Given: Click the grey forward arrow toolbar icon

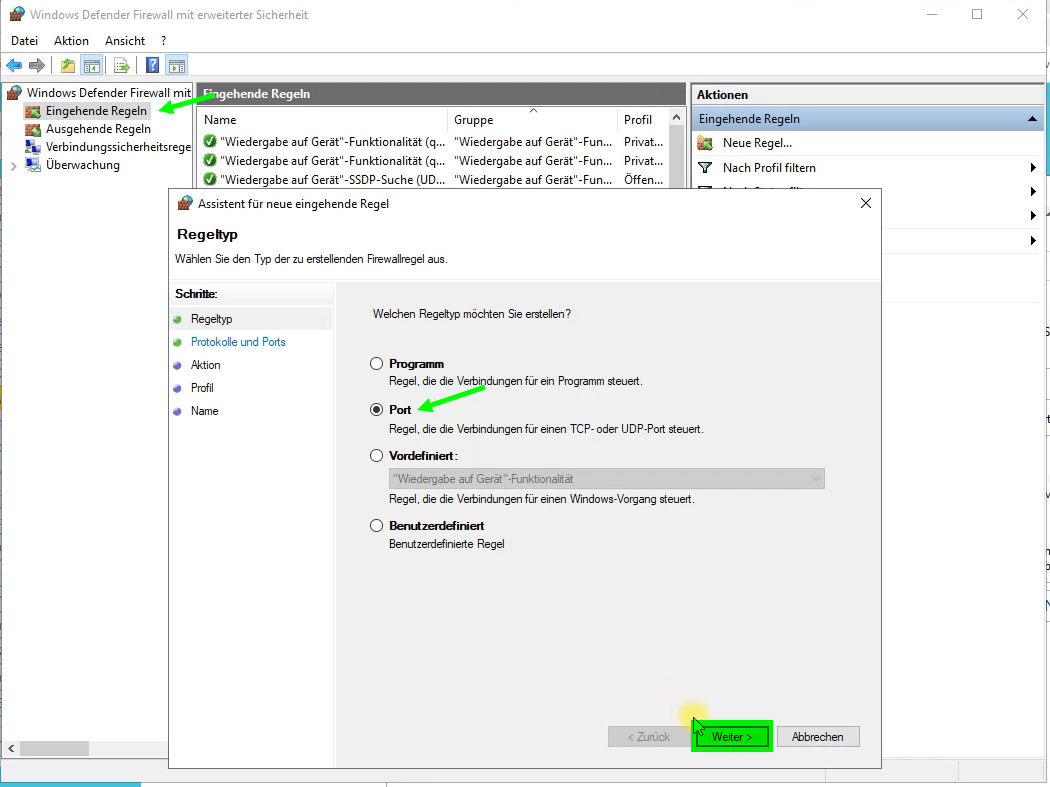Looking at the screenshot, I should click(37, 66).
